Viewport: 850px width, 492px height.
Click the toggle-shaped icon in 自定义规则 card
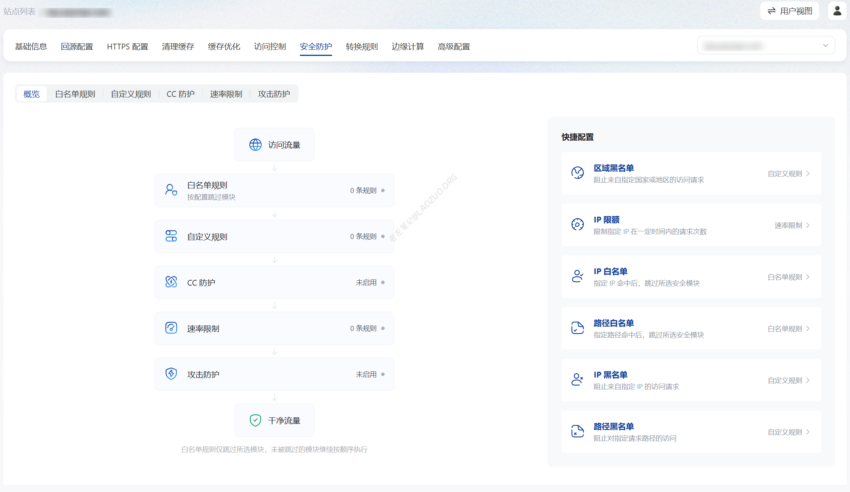click(x=171, y=236)
